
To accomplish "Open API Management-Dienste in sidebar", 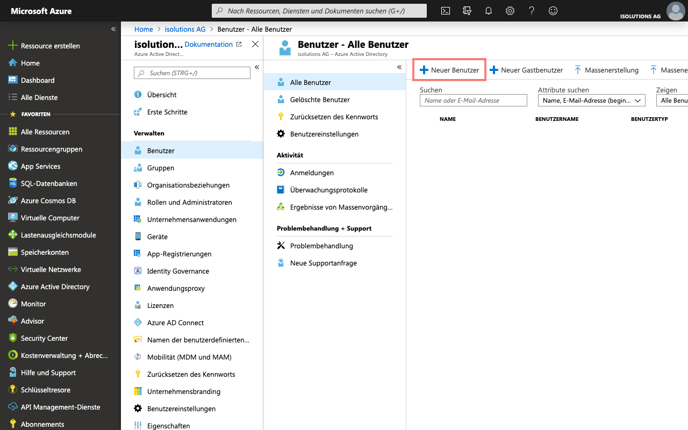I will point(60,407).
